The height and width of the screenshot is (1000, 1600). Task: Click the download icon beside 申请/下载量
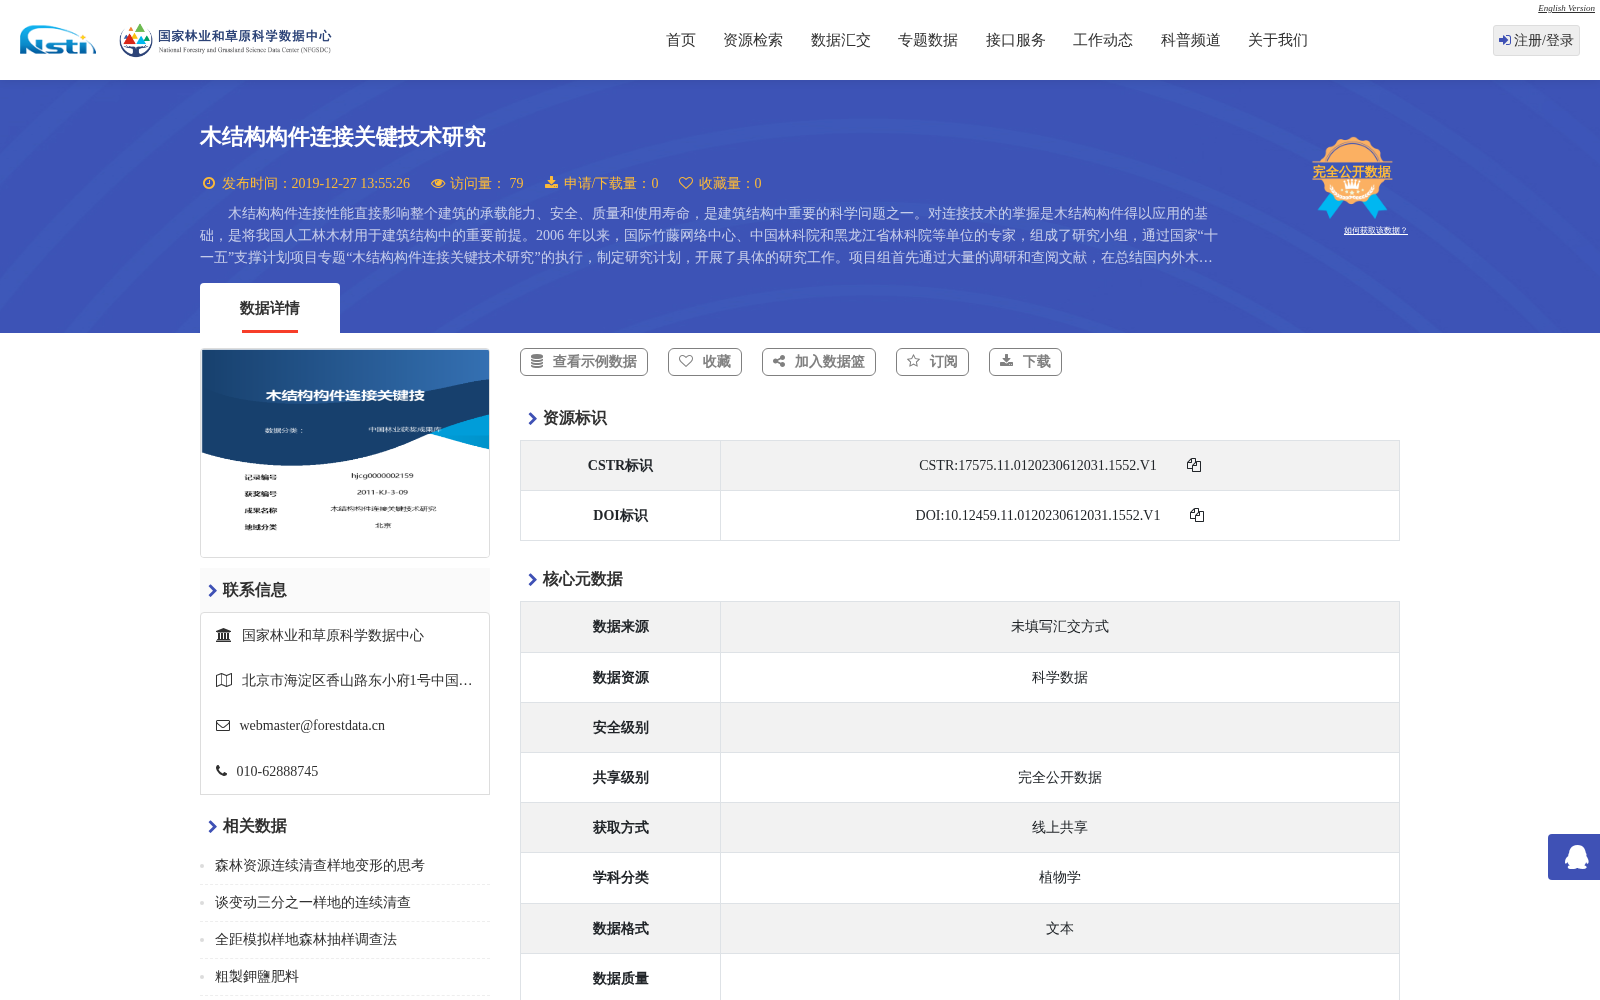551,182
